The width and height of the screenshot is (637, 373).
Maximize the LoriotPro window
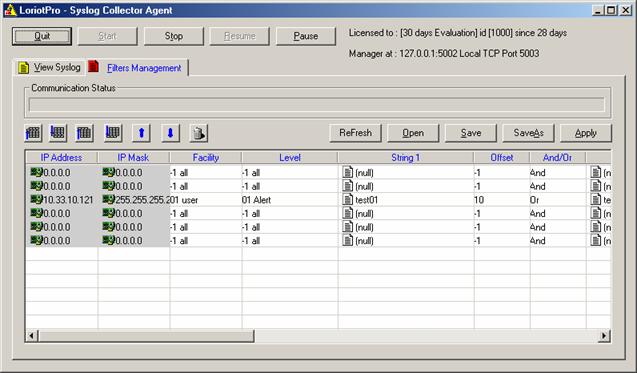click(611, 10)
